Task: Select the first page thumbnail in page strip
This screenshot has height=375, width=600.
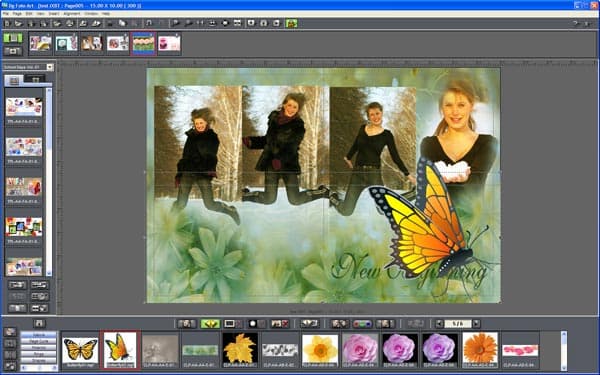Action: point(40,43)
